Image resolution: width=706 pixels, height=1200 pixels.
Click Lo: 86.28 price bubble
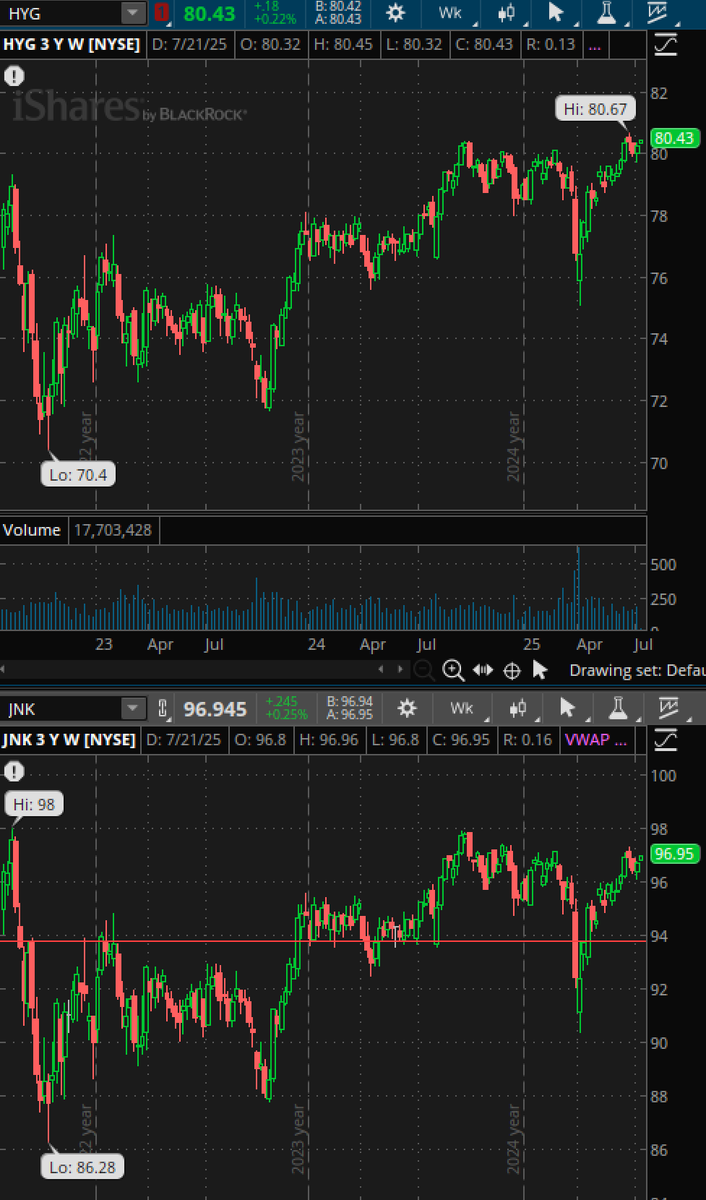click(x=83, y=1167)
